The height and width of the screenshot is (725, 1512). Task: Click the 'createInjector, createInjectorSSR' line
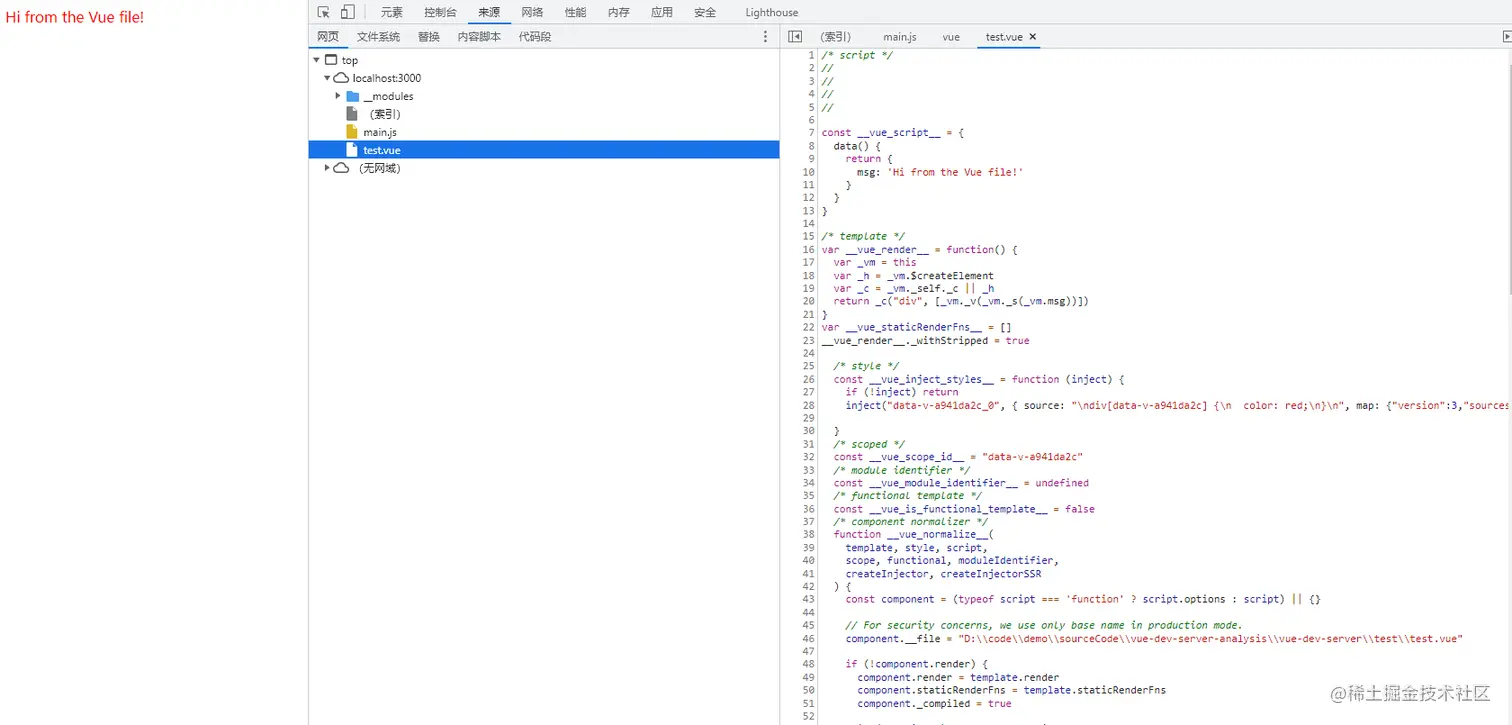tap(943, 574)
